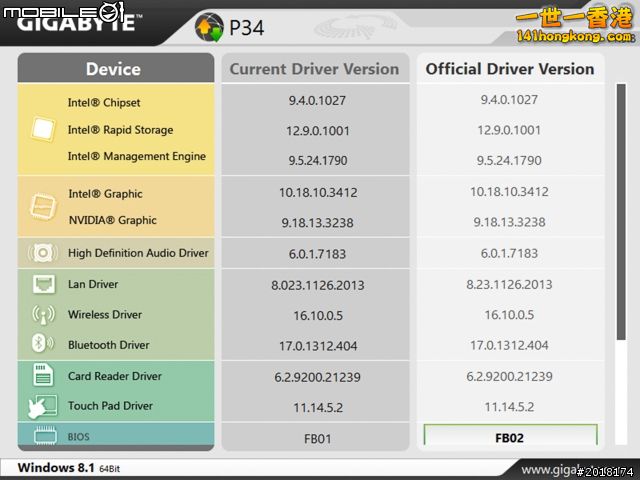
Task: Click current audio version 6.0.1.7183
Action: [x=317, y=254]
